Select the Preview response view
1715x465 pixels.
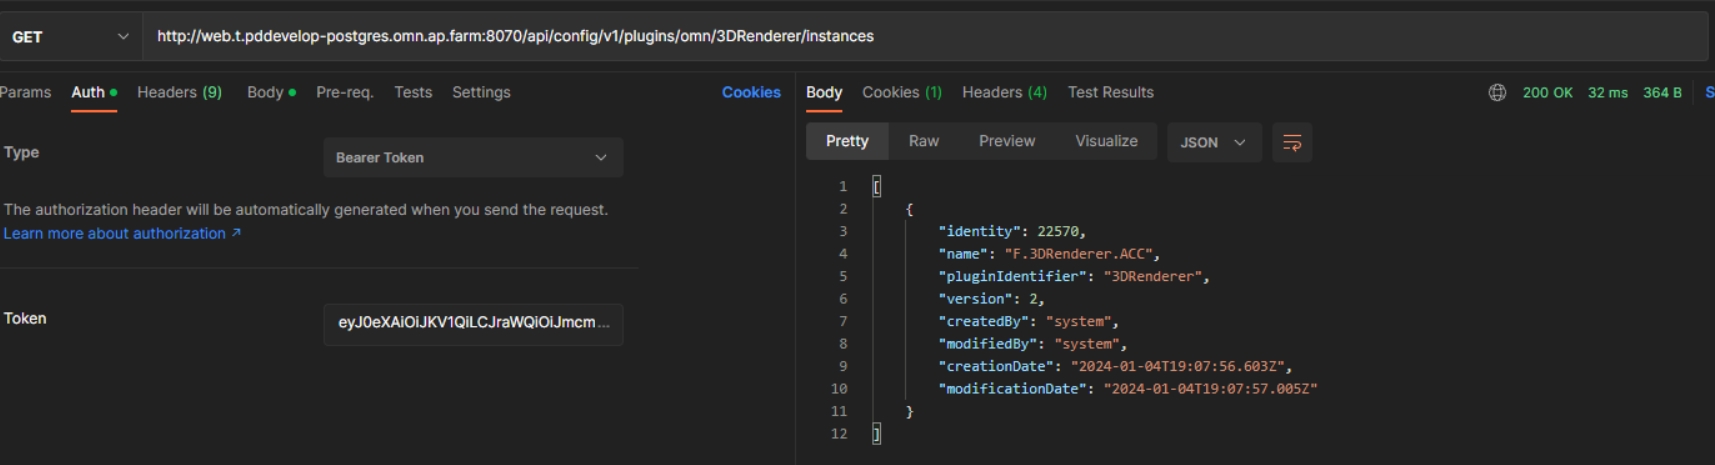pyautogui.click(x=1006, y=141)
